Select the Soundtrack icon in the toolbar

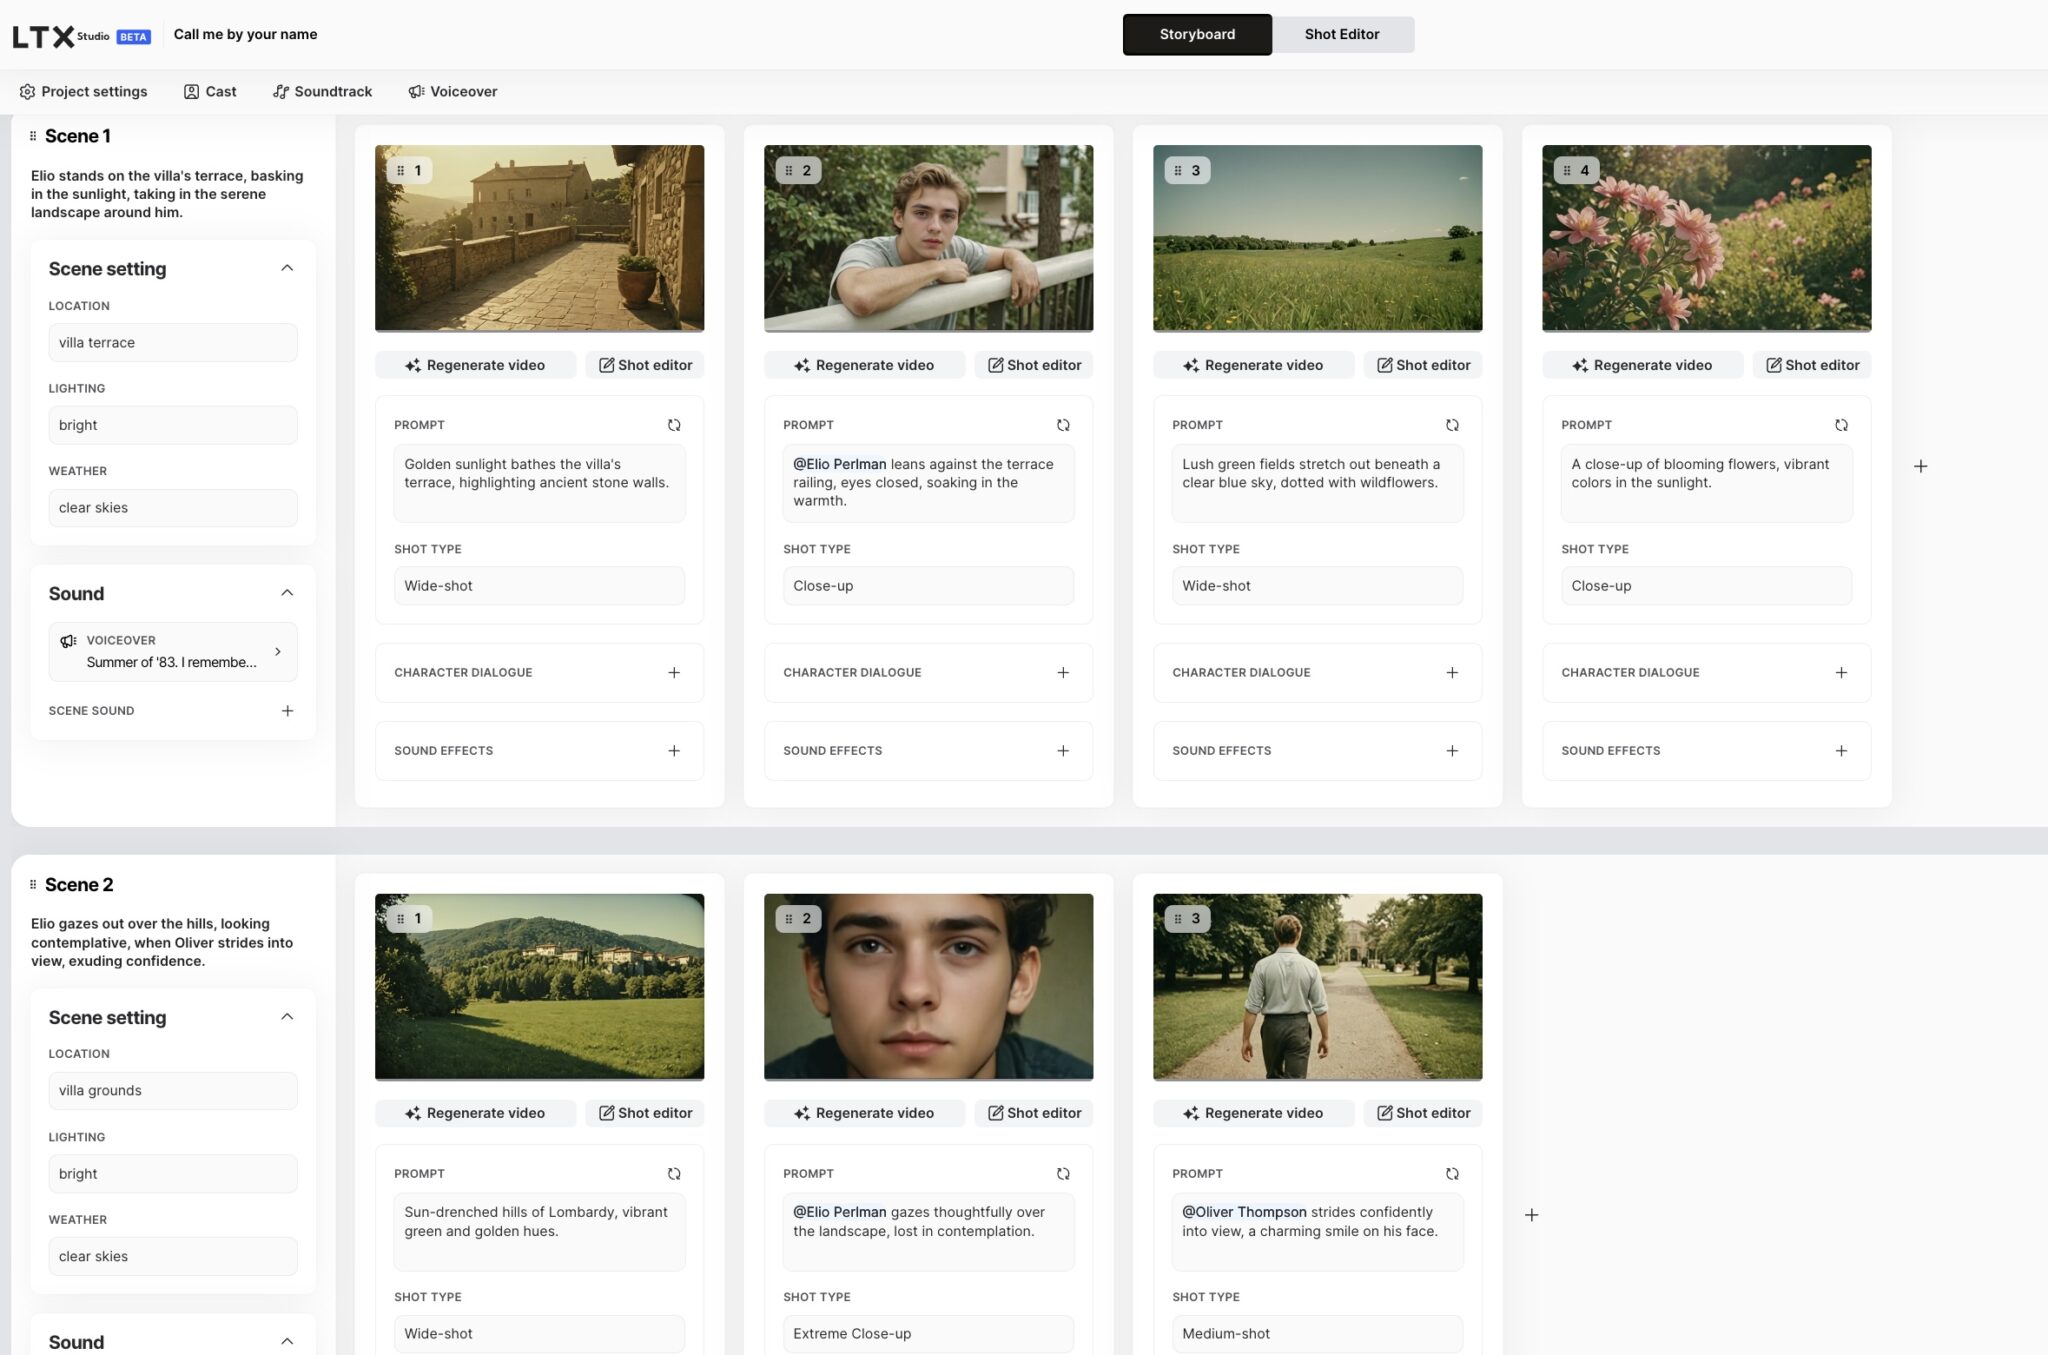[x=280, y=91]
